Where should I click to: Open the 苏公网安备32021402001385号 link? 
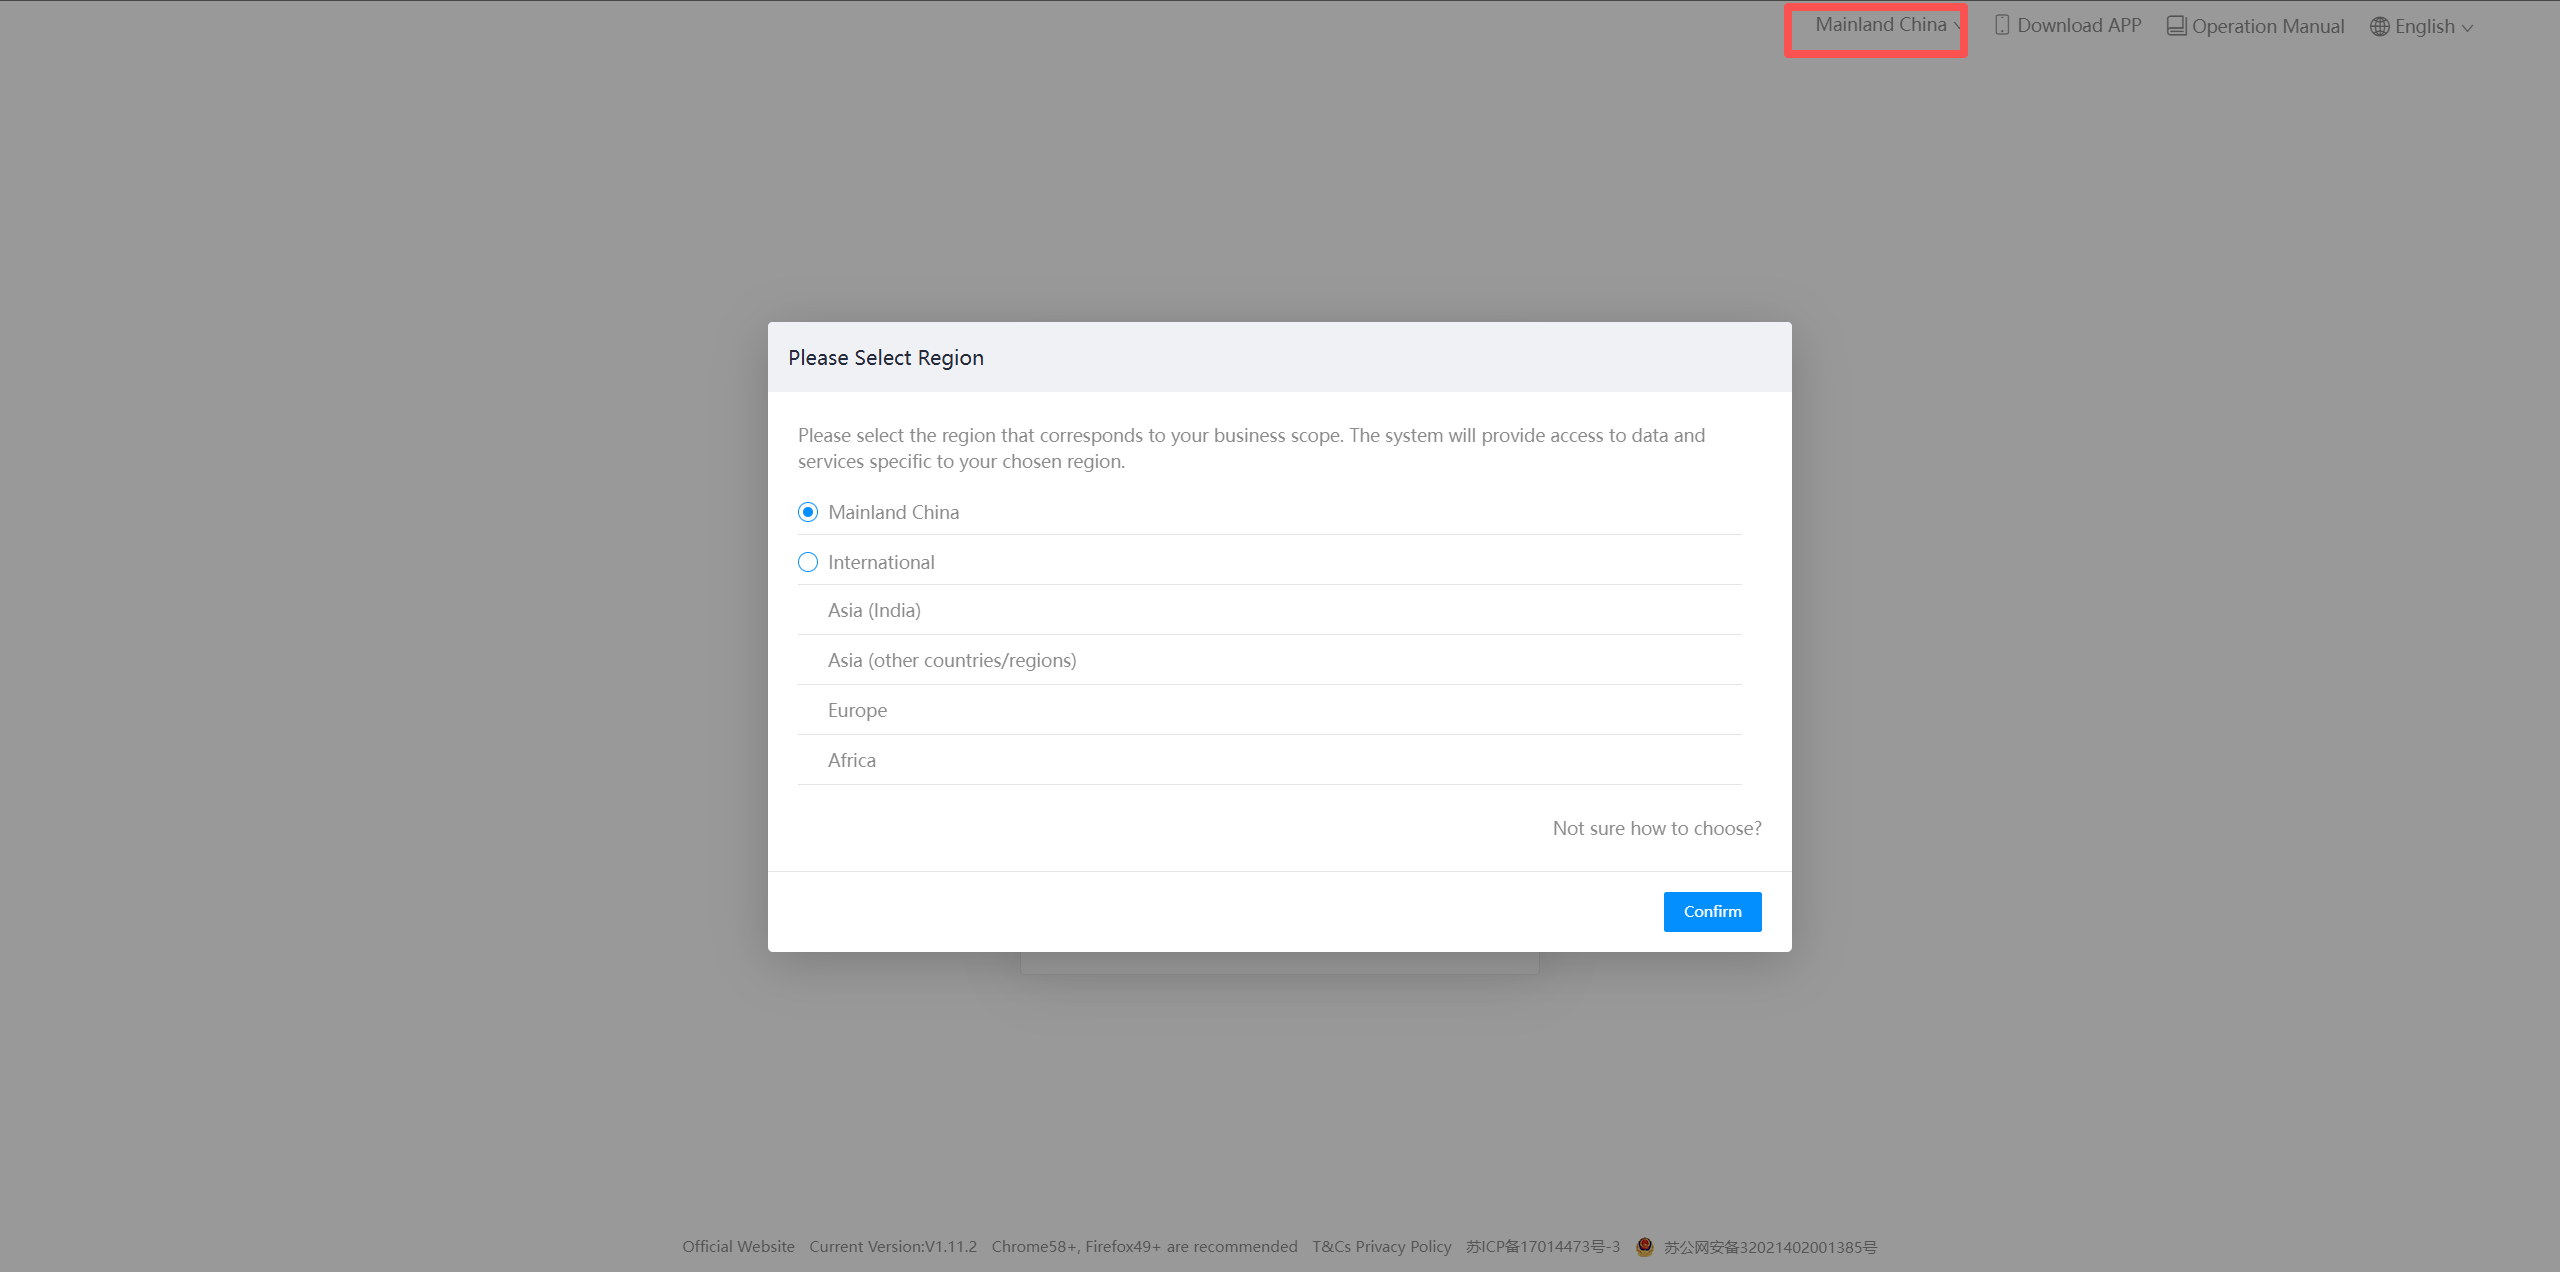point(1770,1247)
